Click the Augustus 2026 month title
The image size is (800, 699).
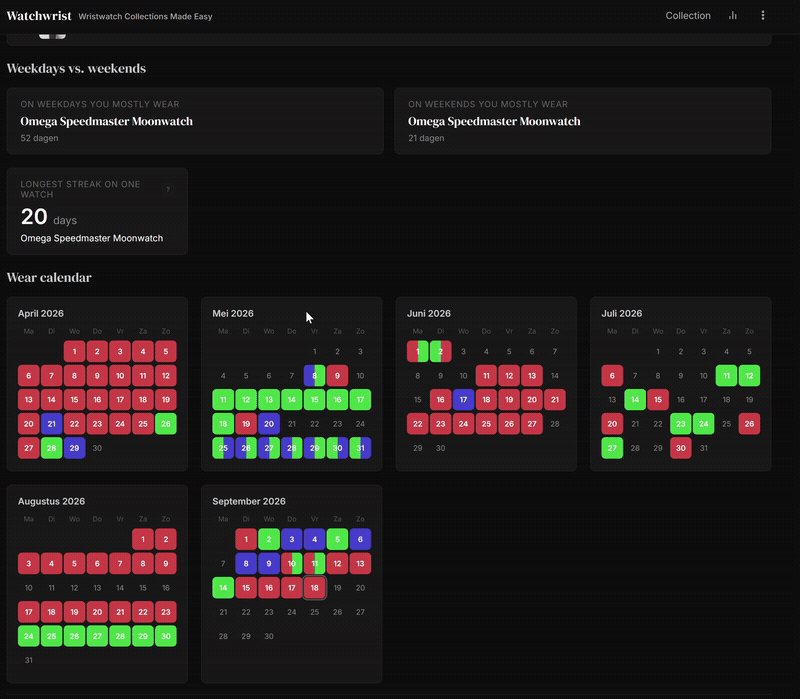tap(52, 501)
